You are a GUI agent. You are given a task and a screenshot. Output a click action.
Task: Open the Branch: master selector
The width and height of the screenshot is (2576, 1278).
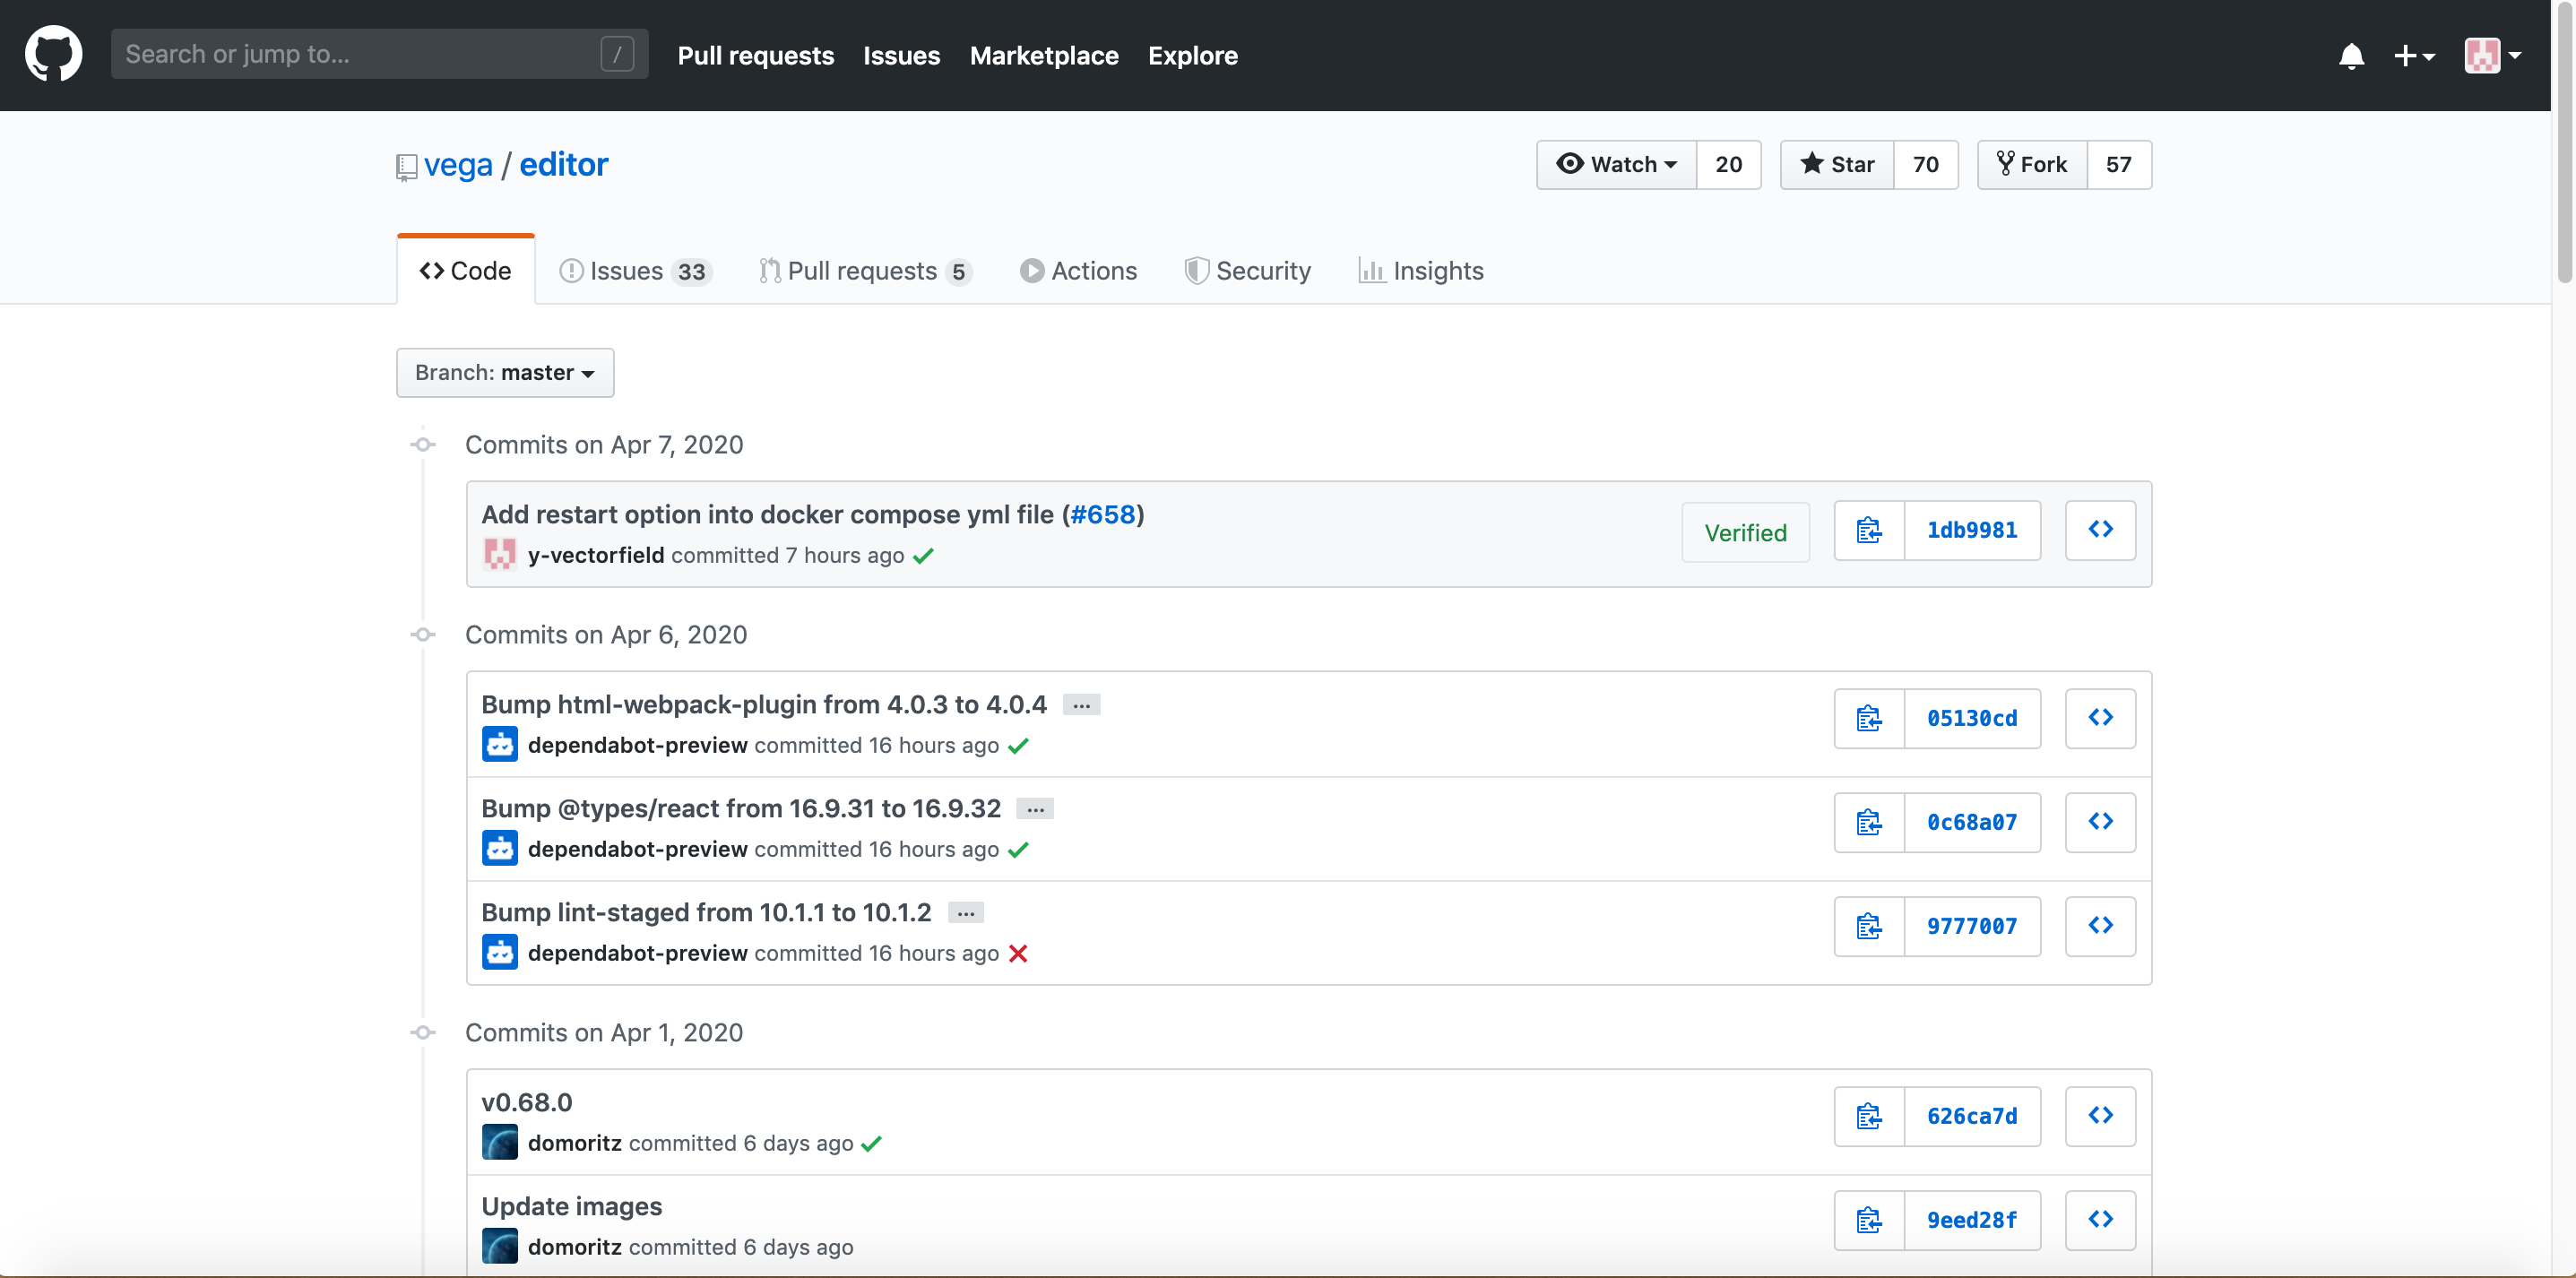pos(505,373)
